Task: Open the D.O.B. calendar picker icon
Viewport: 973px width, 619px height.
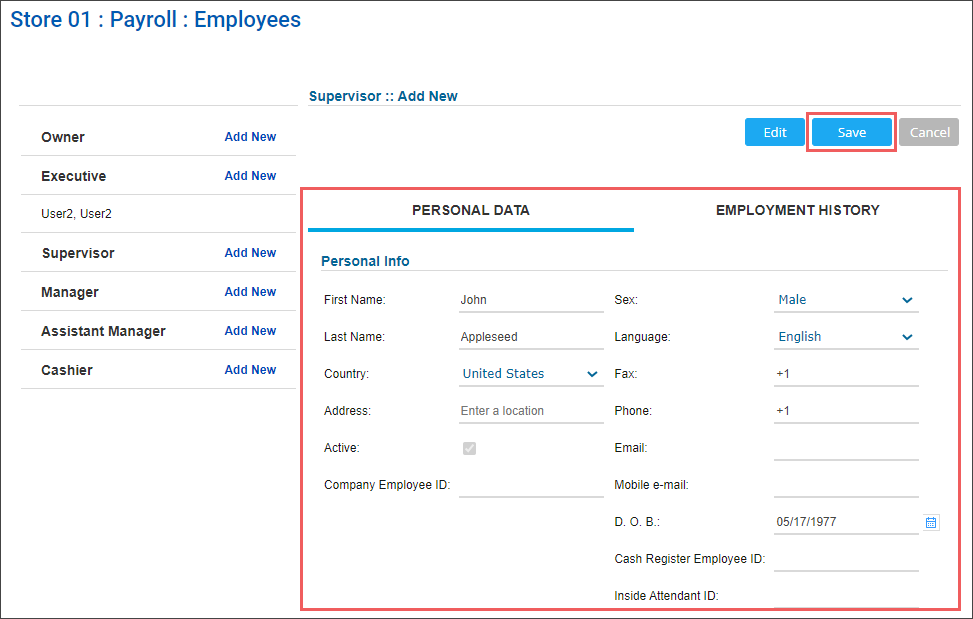Action: point(931,522)
